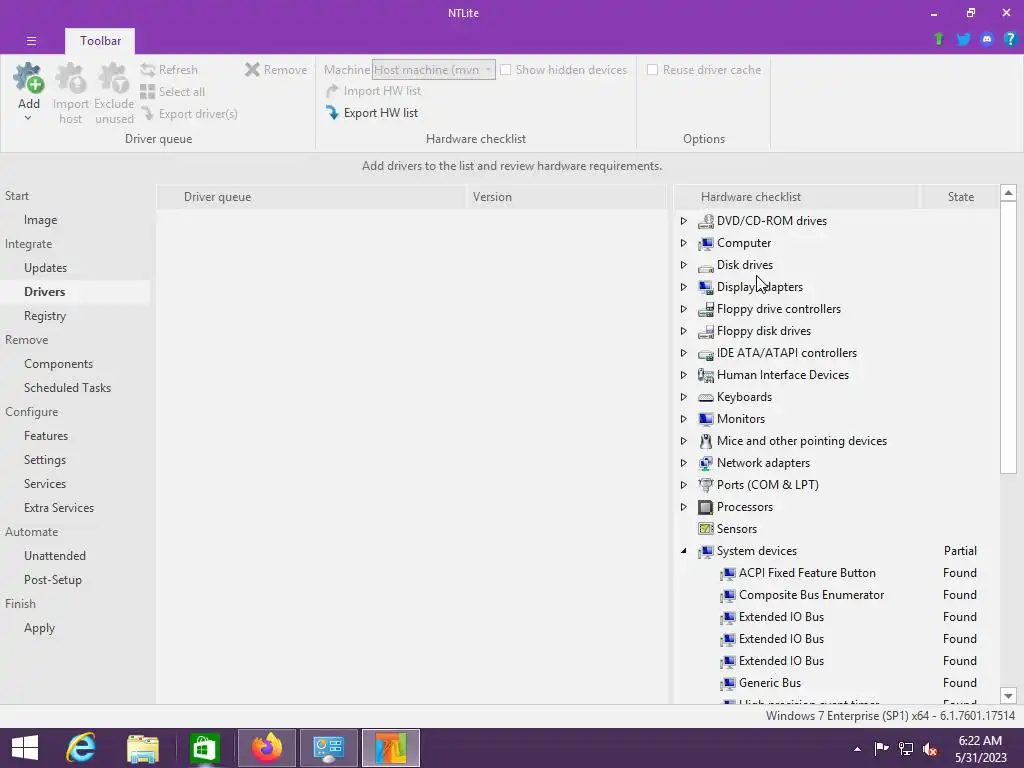
Task: Expand Floppy drive controllers node
Action: [683, 309]
